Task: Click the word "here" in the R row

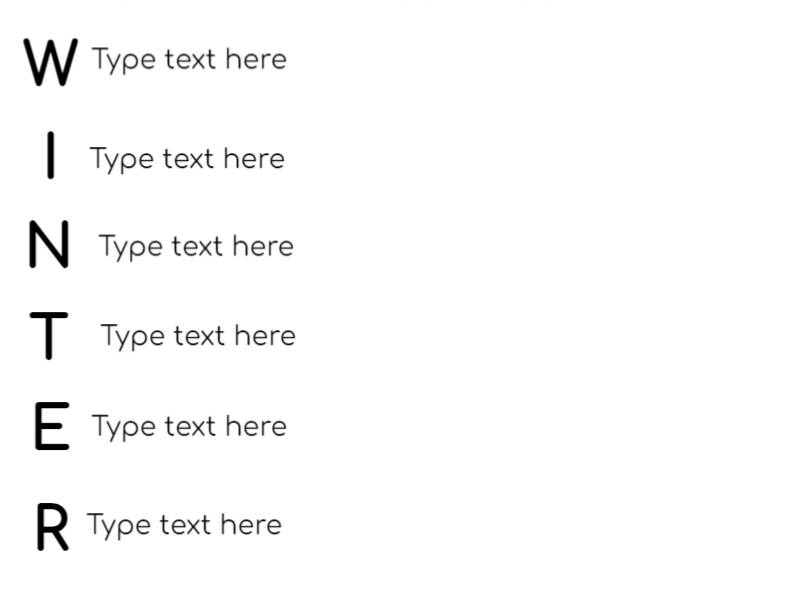Action: [250, 525]
